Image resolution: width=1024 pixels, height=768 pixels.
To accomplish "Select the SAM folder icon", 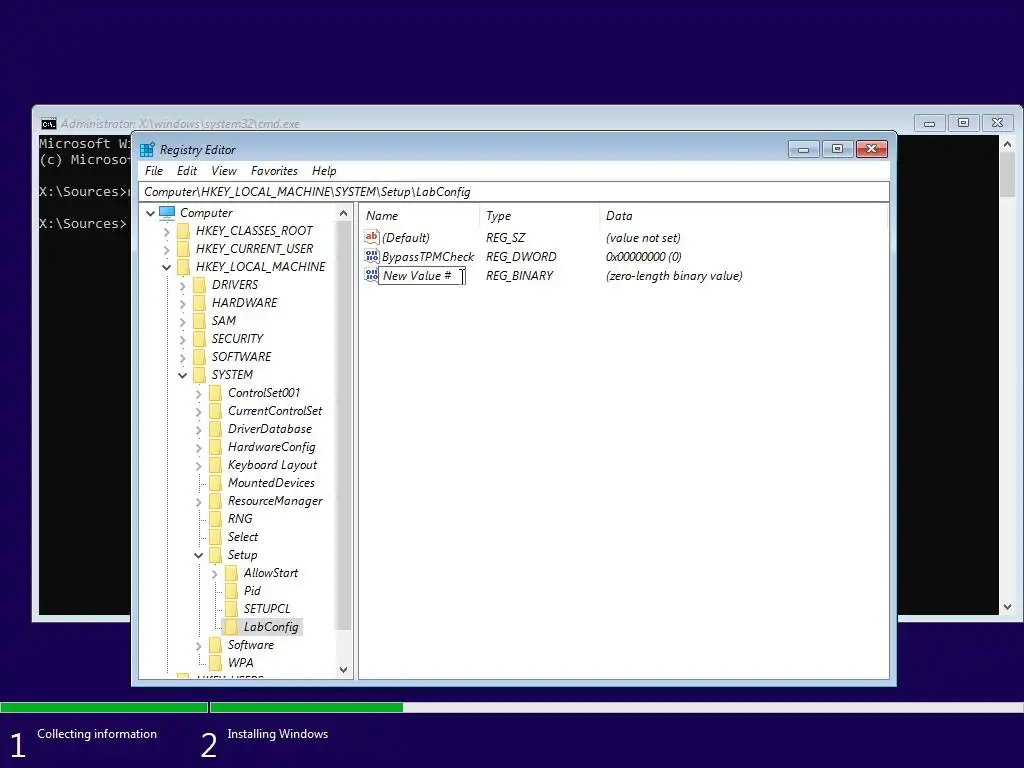I will pos(200,321).
